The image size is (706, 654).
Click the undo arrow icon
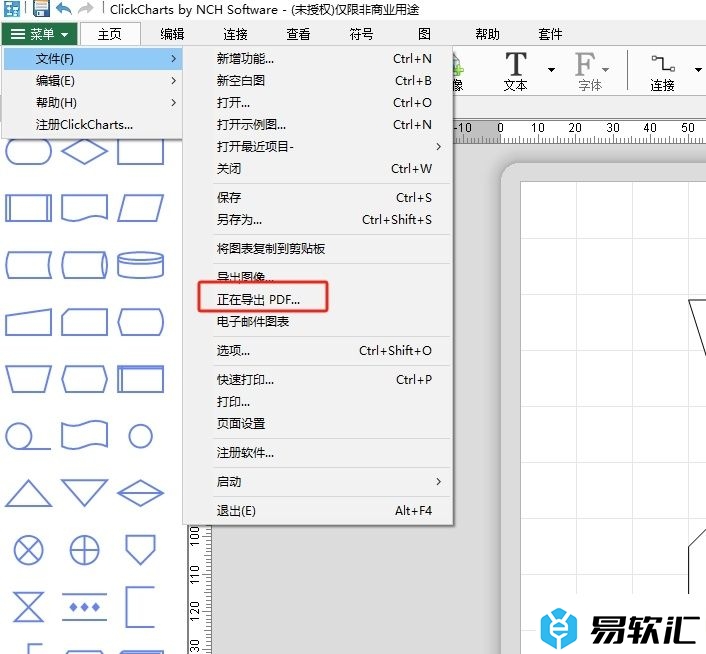(x=64, y=8)
